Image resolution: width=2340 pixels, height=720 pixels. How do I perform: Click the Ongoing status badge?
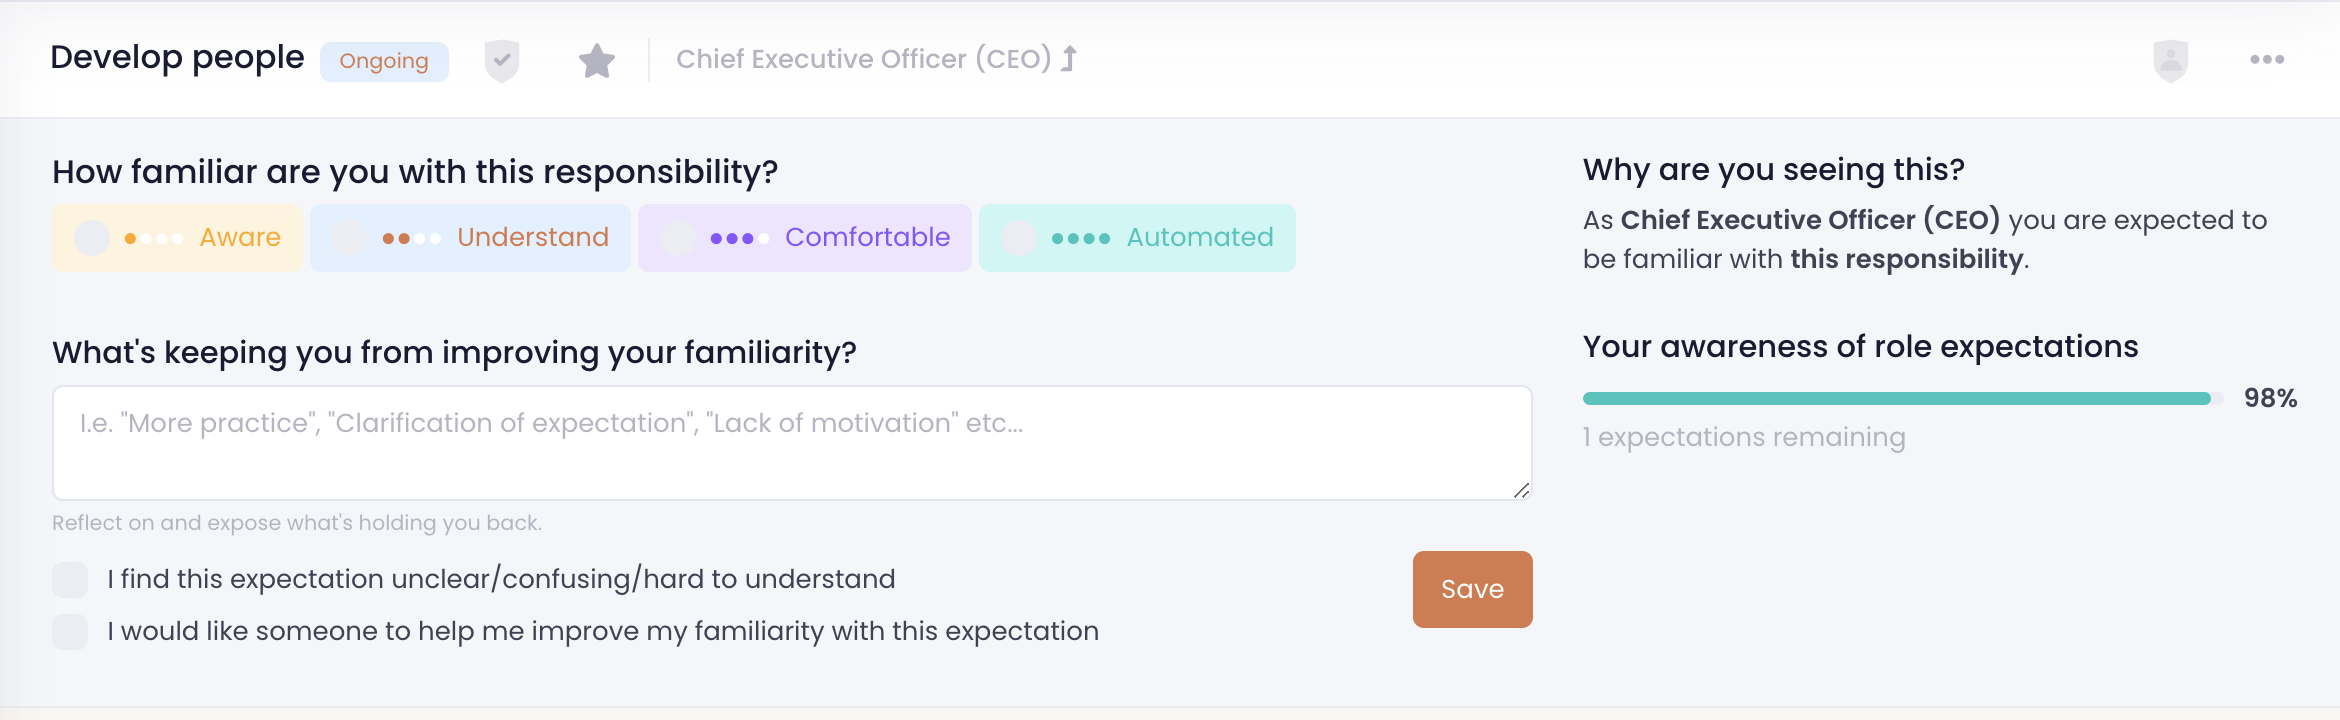click(384, 61)
